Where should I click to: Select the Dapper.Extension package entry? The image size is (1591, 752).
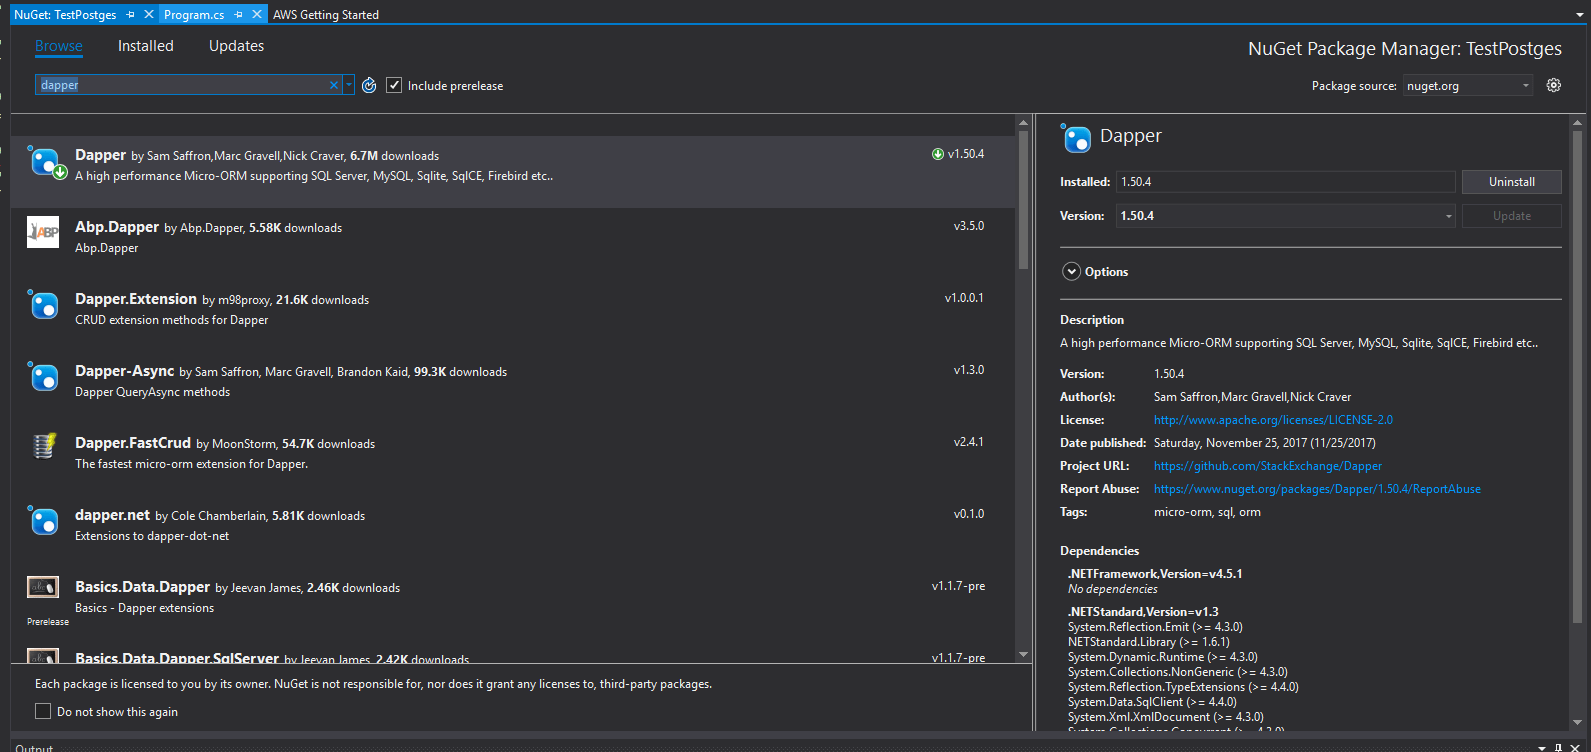point(512,316)
